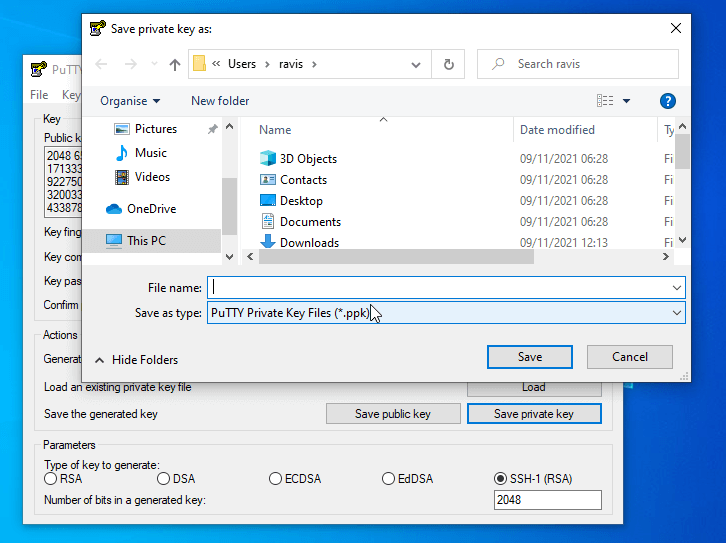
Task: Click Save private key in PuTTY window
Action: point(534,413)
